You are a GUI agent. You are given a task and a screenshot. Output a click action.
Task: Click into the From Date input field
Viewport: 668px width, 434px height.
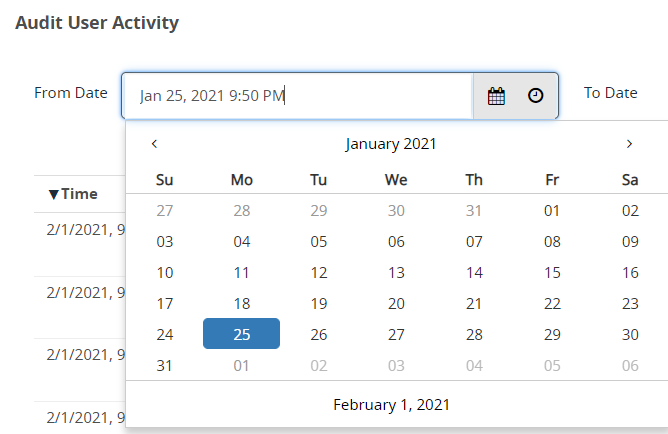pos(298,96)
